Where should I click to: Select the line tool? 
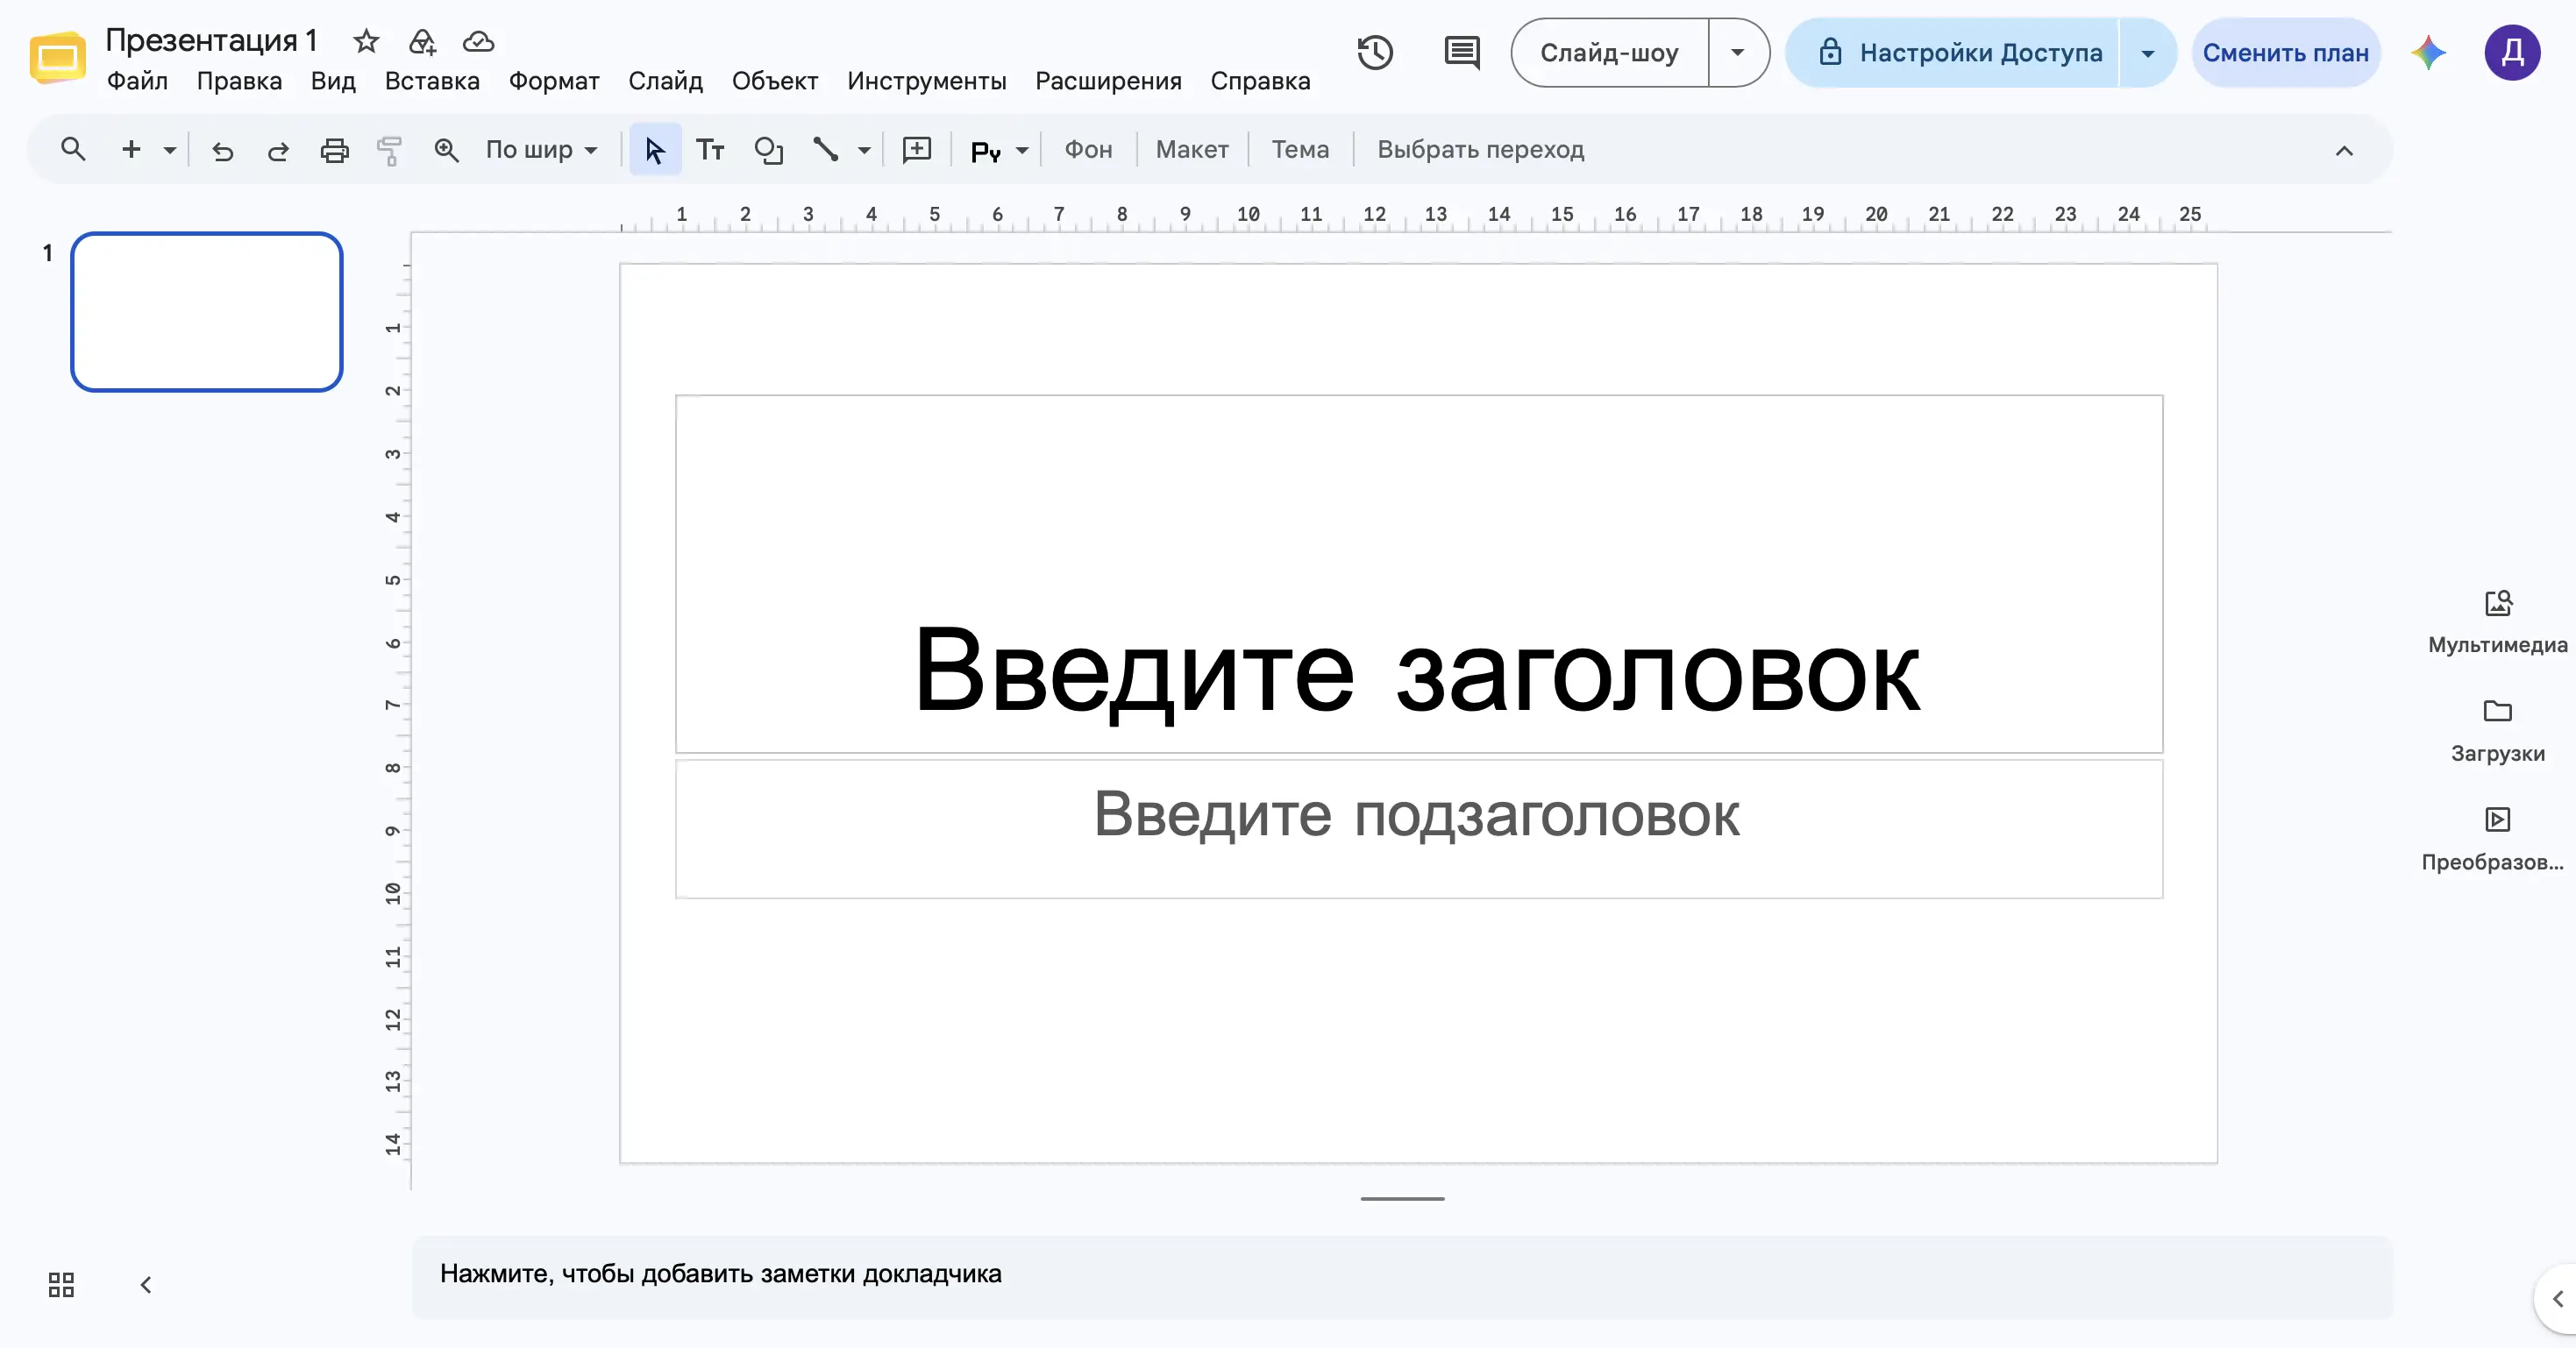[825, 150]
